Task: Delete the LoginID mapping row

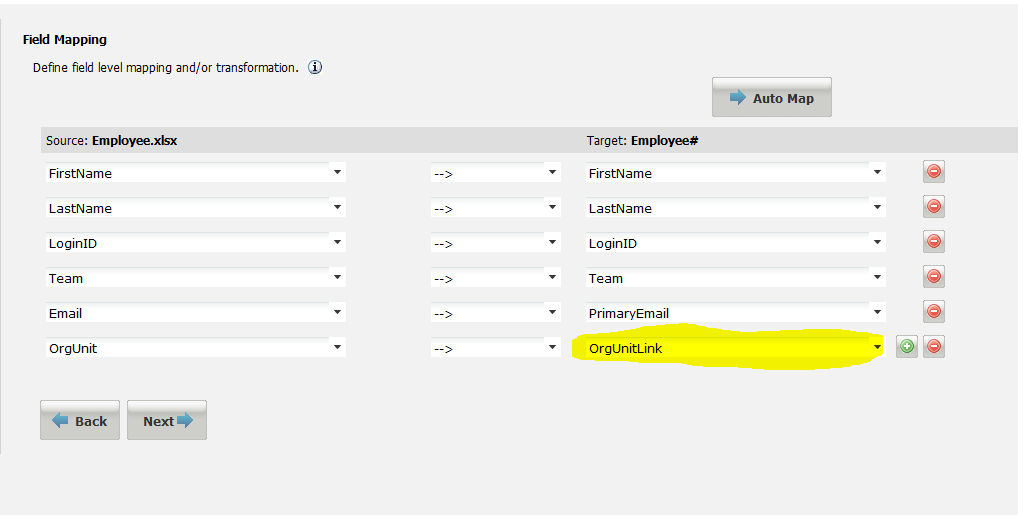Action: point(934,242)
